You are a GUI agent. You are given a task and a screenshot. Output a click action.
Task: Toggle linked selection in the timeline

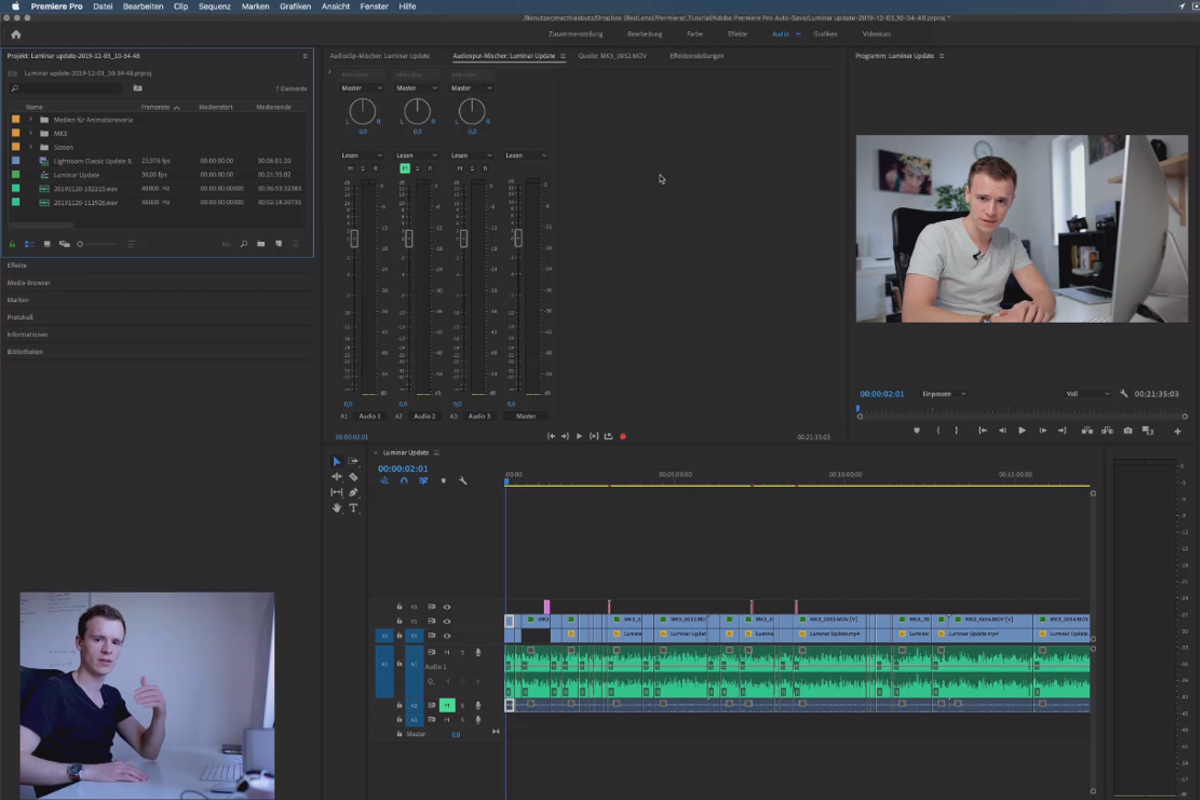coord(424,481)
